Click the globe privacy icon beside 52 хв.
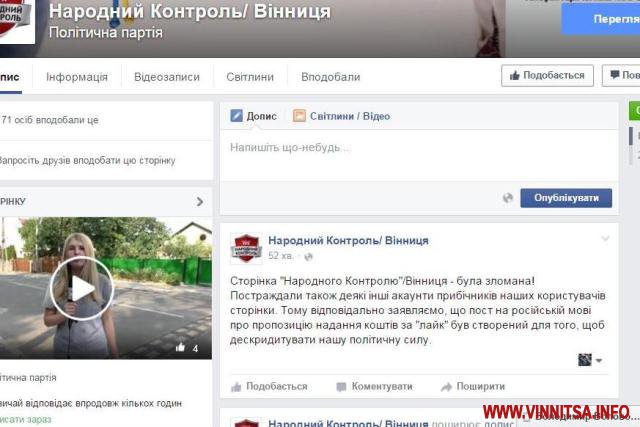This screenshot has width=640, height=427. tap(309, 256)
